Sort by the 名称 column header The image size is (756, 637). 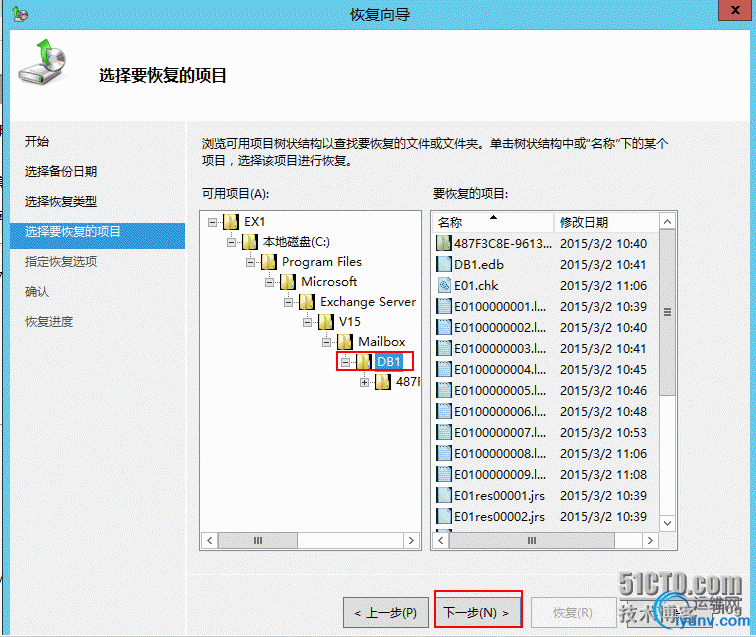pos(493,222)
